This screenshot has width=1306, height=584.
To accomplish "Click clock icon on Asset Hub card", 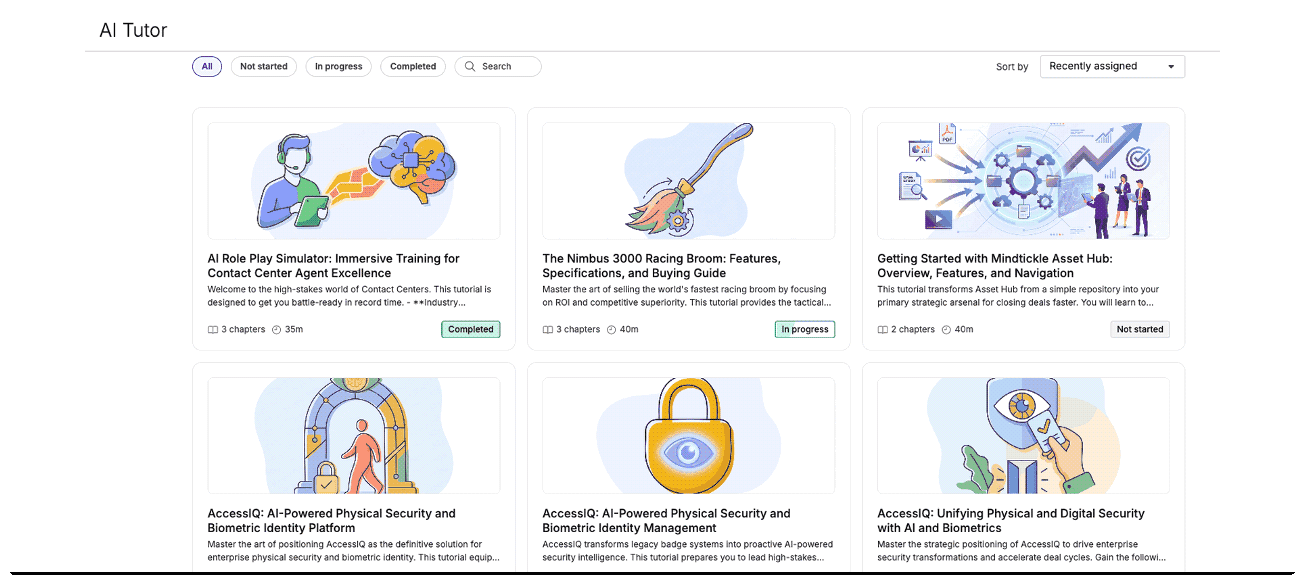I will 946,330.
